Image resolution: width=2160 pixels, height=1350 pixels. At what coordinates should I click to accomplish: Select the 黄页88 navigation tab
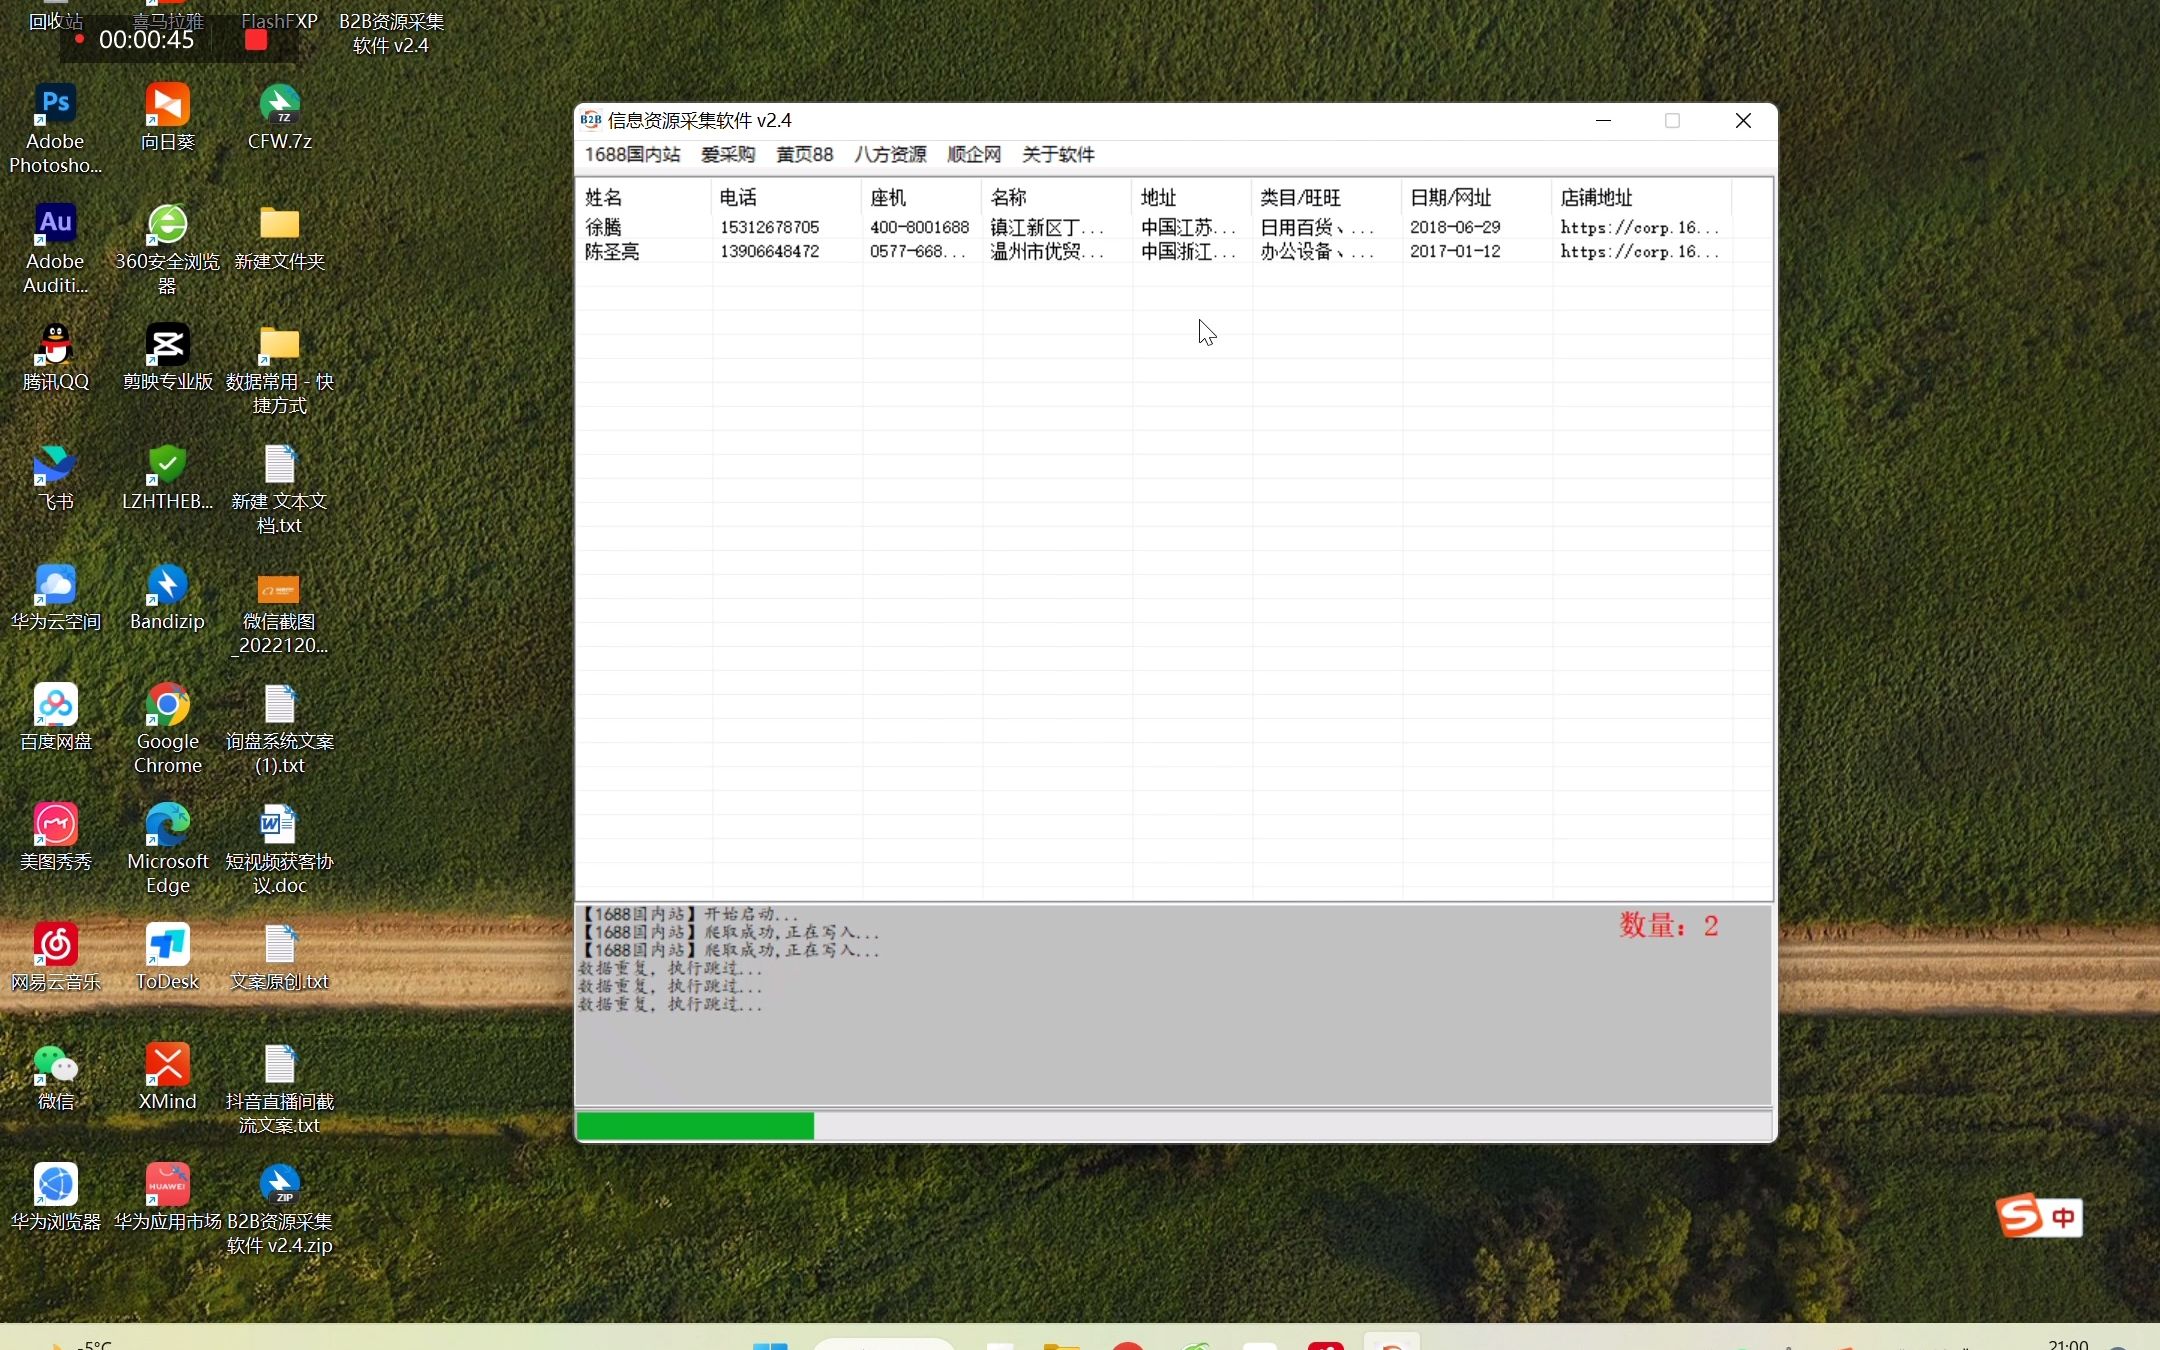(x=804, y=154)
